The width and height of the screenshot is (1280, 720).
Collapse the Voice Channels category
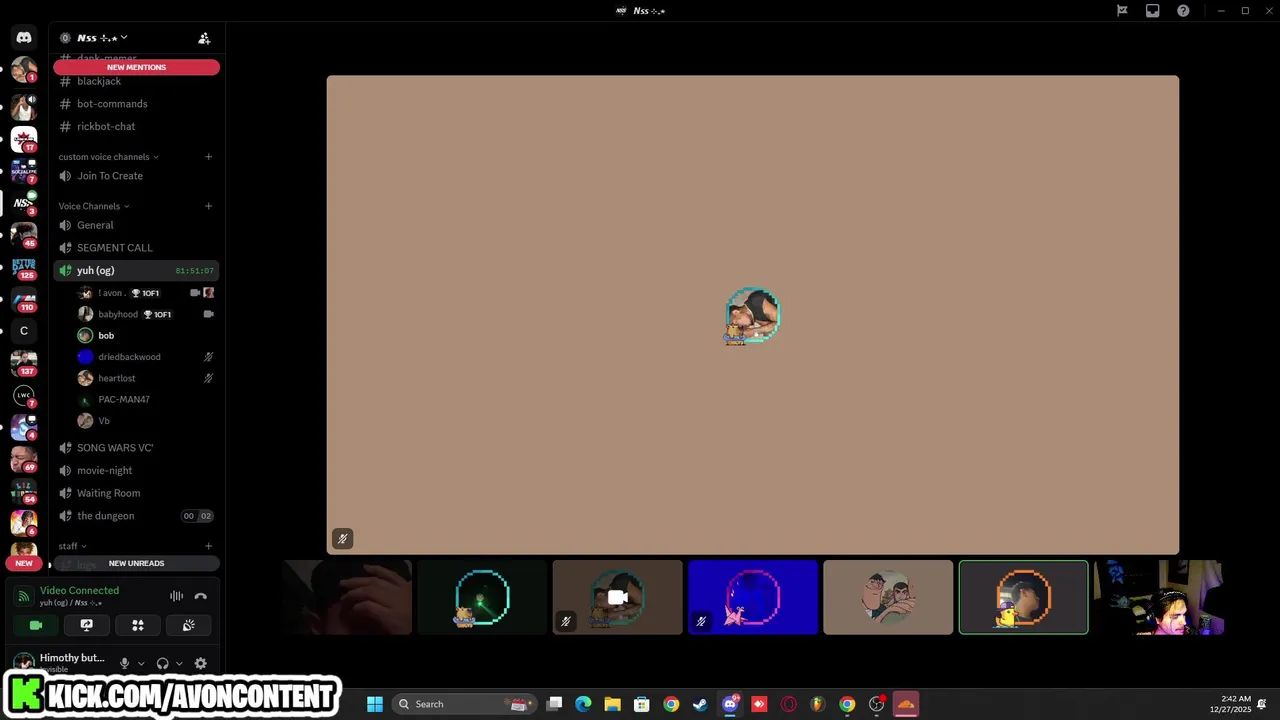[94, 206]
